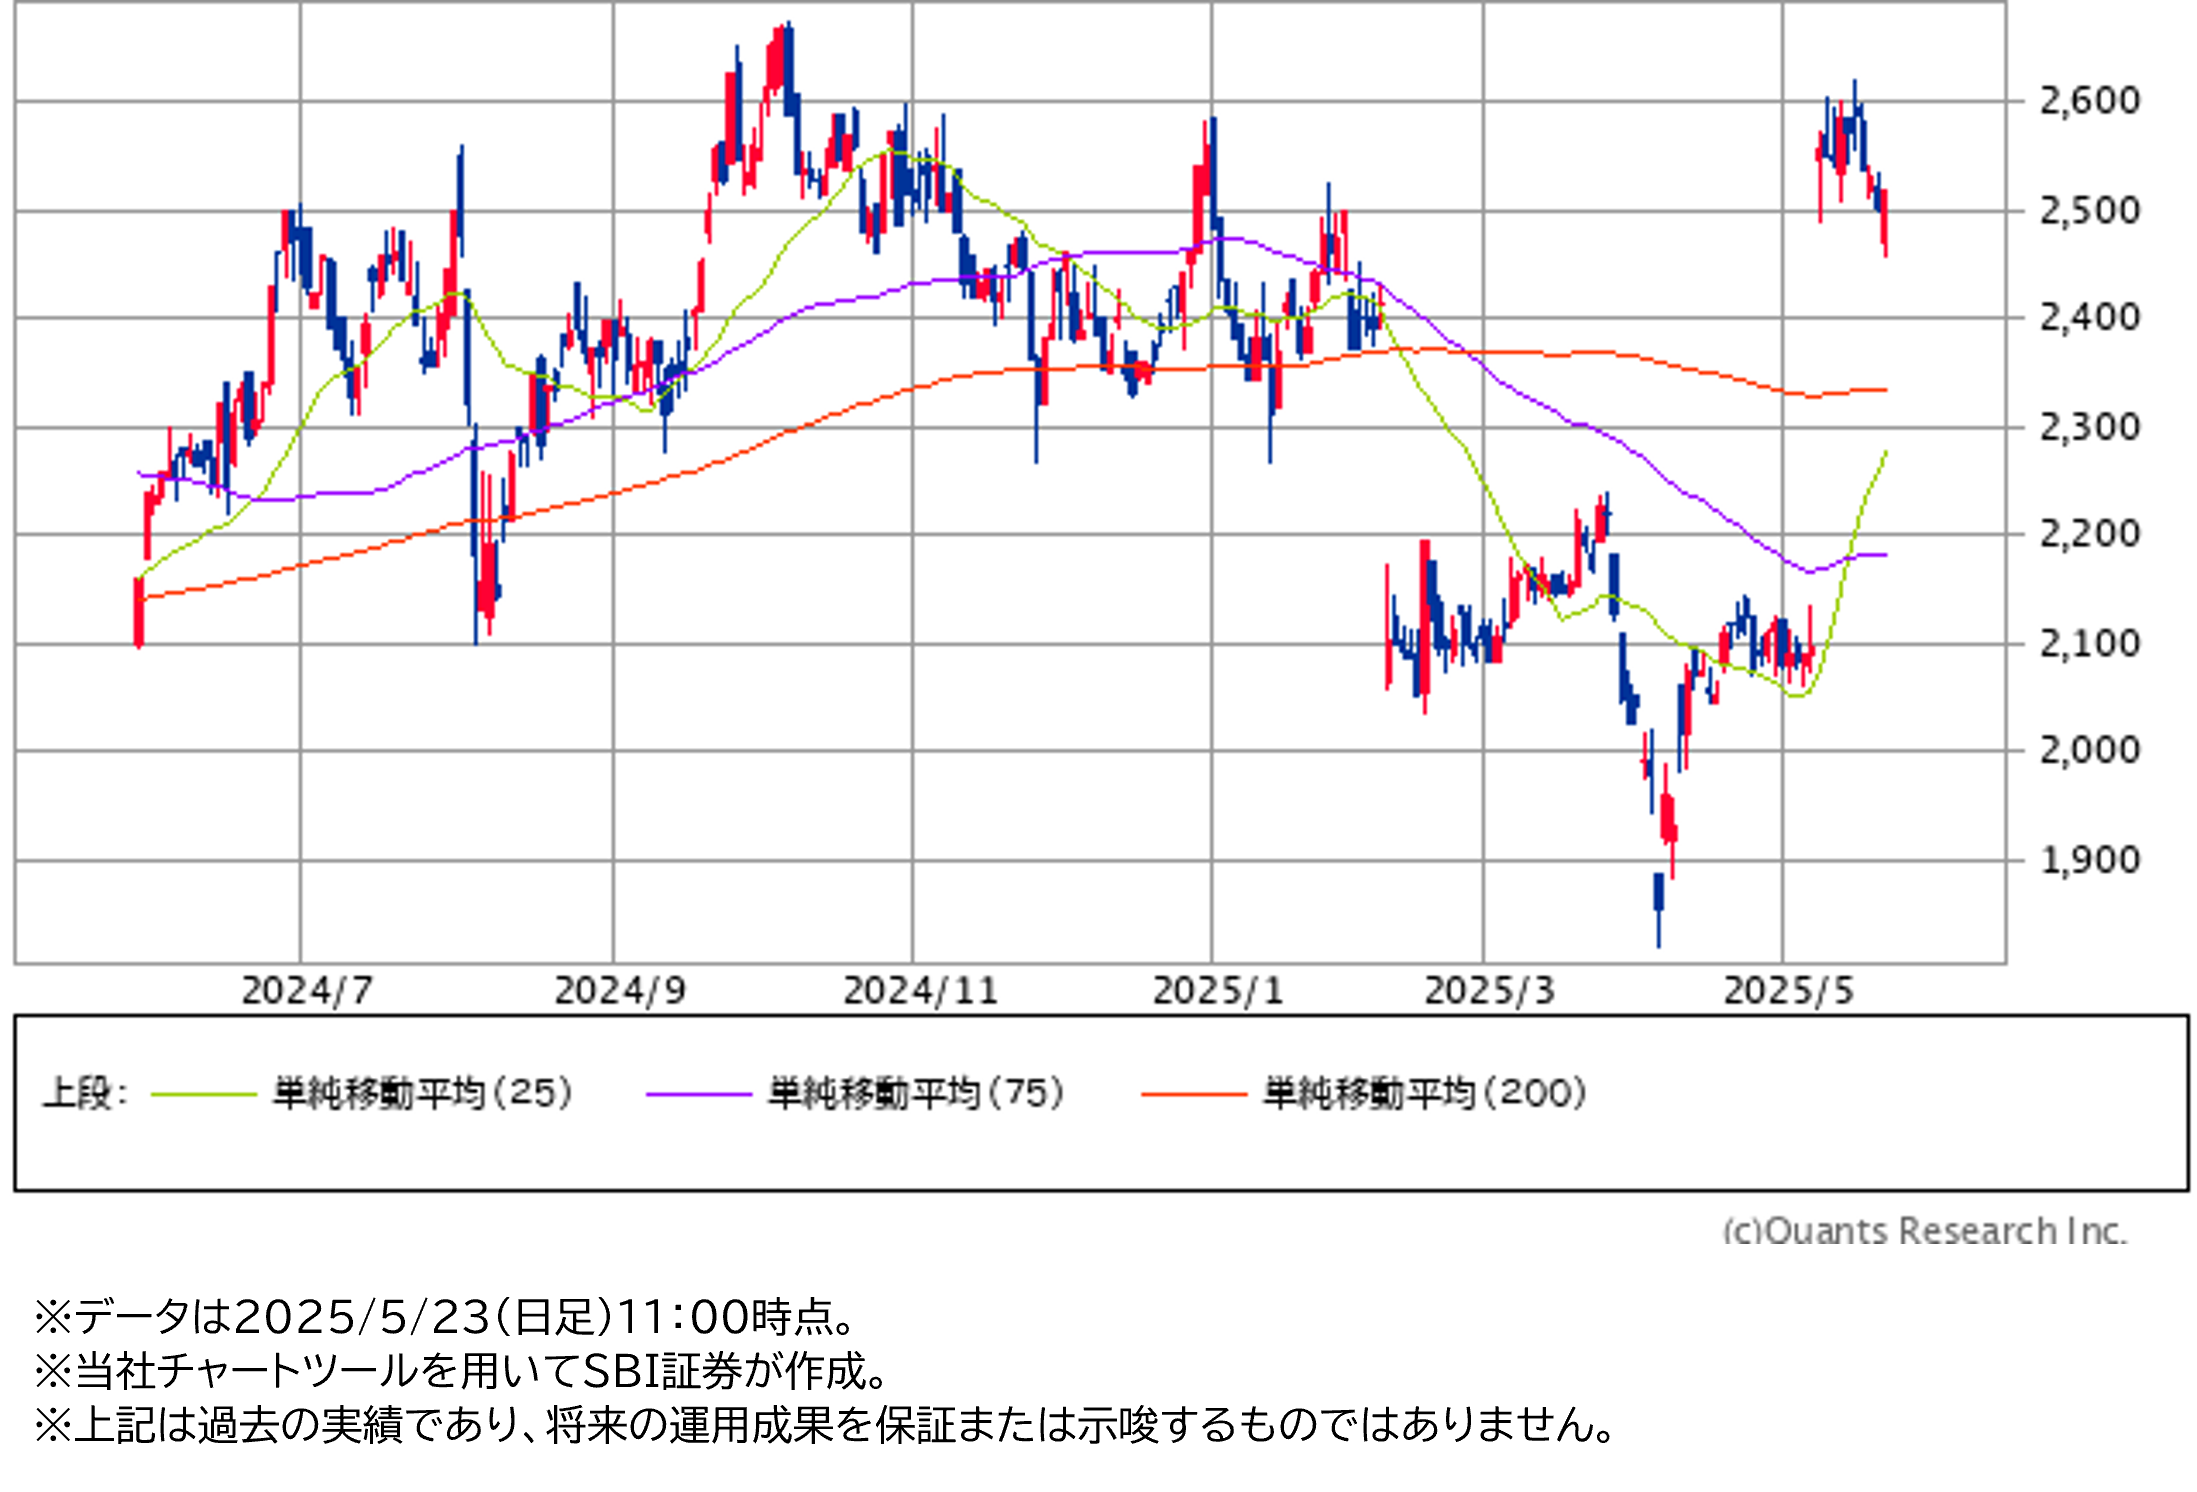The height and width of the screenshot is (1492, 2197).
Task: Click the 2,000 price axis label
Action: coord(2089,750)
